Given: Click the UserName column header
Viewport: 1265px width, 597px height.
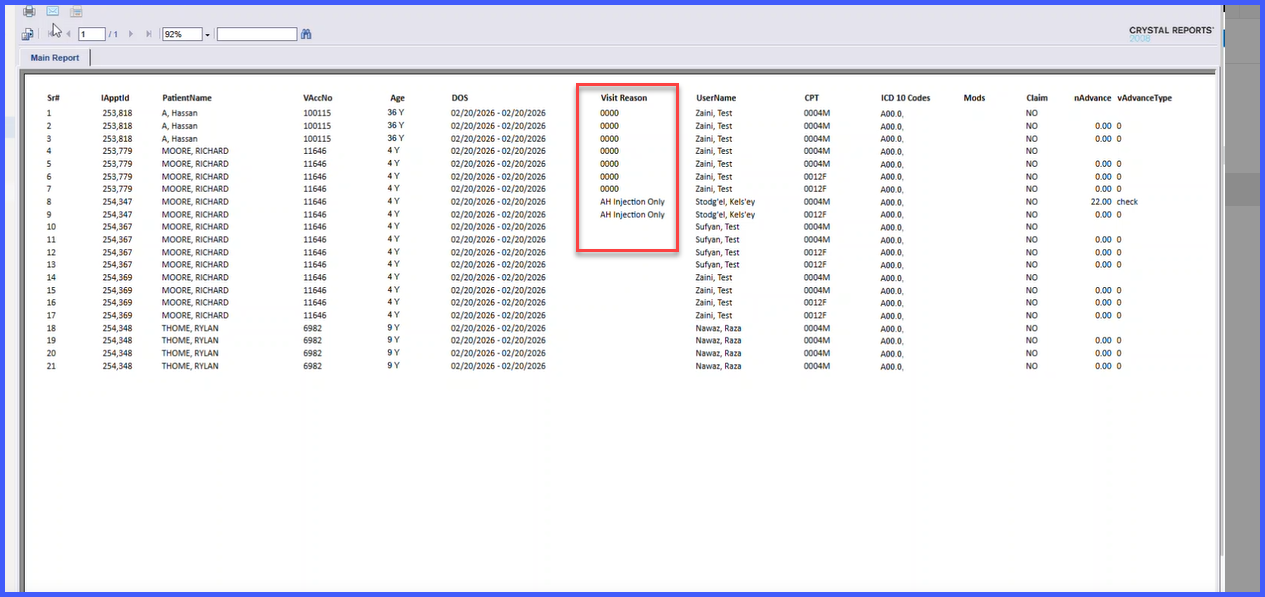Looking at the screenshot, I should [x=716, y=98].
